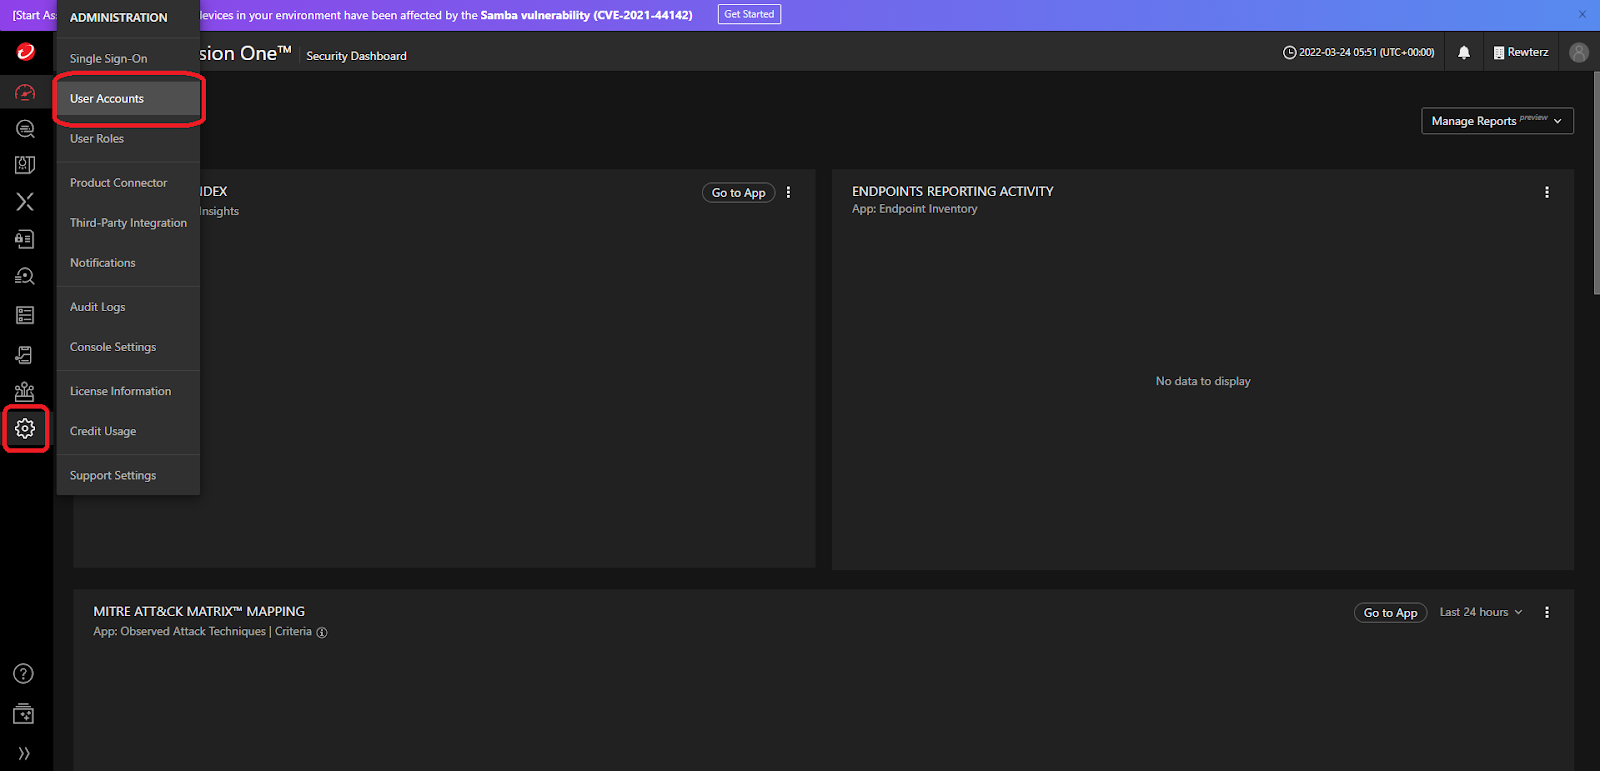1600x771 pixels.
Task: Click the Rewterz company name
Action: pos(1528,53)
